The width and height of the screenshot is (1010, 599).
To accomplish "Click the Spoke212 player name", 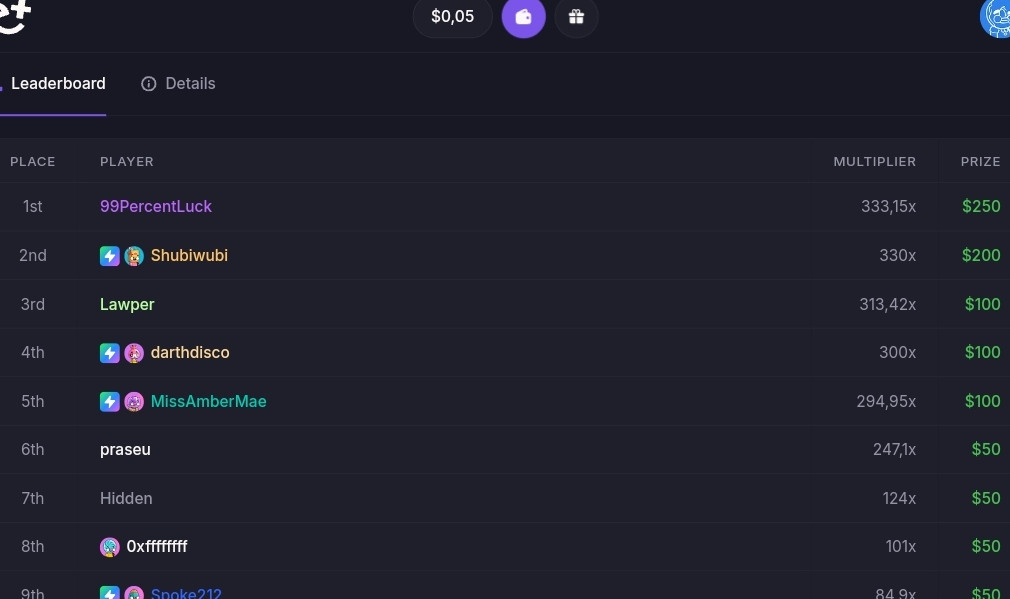I will (186, 593).
